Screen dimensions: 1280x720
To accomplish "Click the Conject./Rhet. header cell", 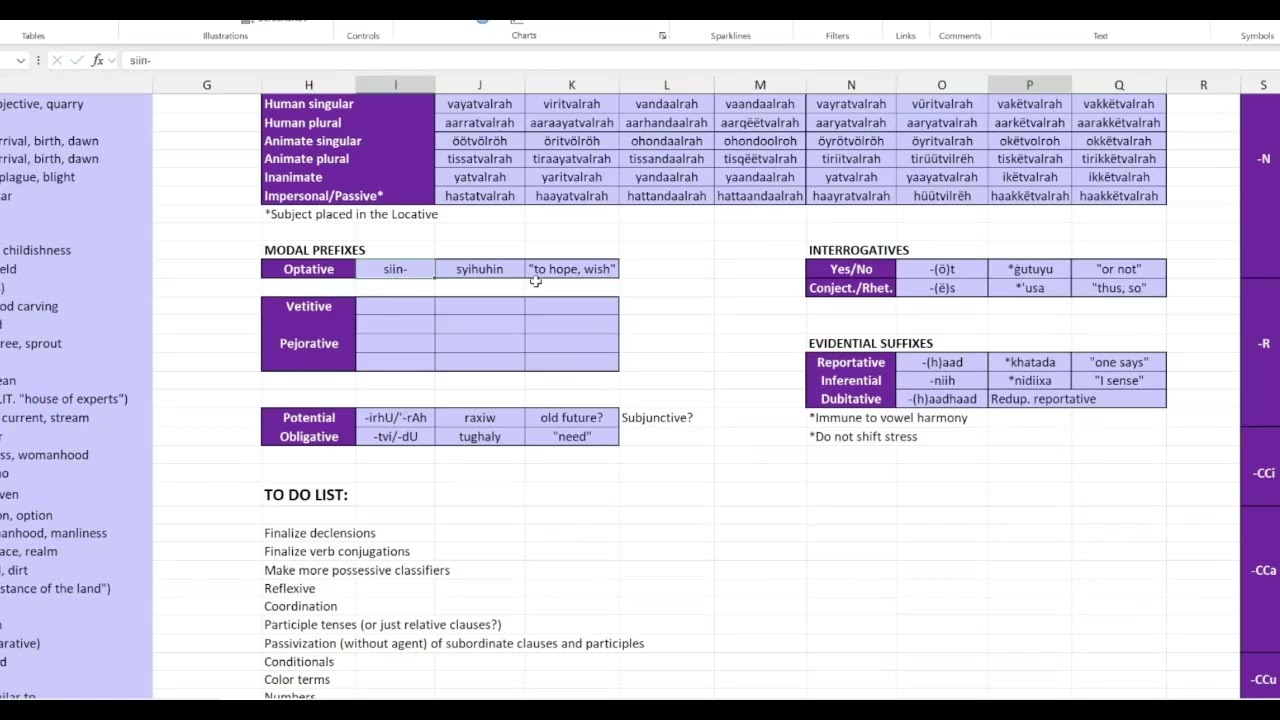I will tap(851, 288).
